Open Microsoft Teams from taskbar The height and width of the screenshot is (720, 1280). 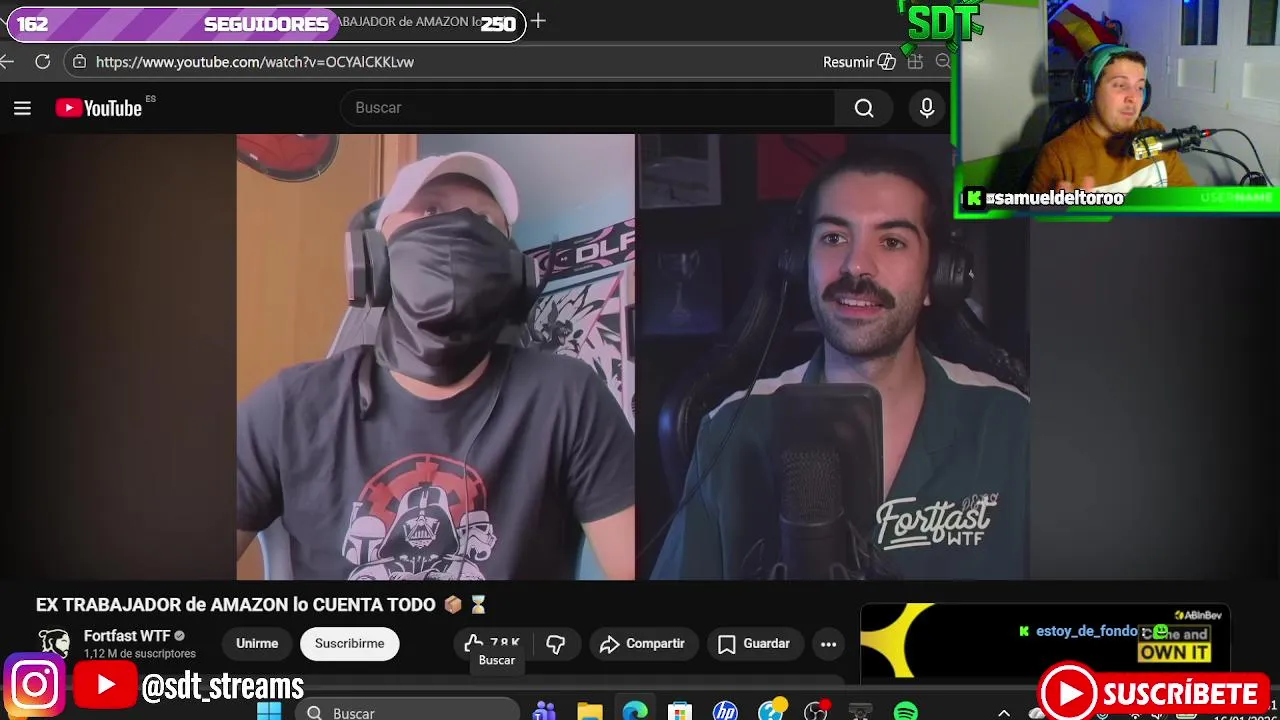(544, 712)
